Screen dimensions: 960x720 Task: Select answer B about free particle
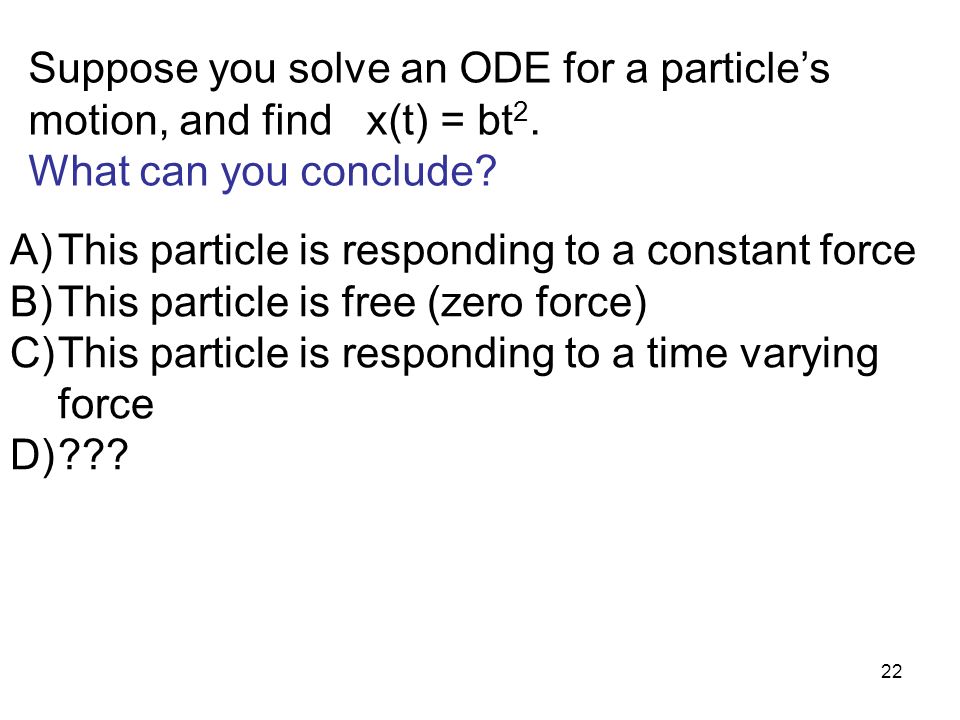[x=328, y=302]
